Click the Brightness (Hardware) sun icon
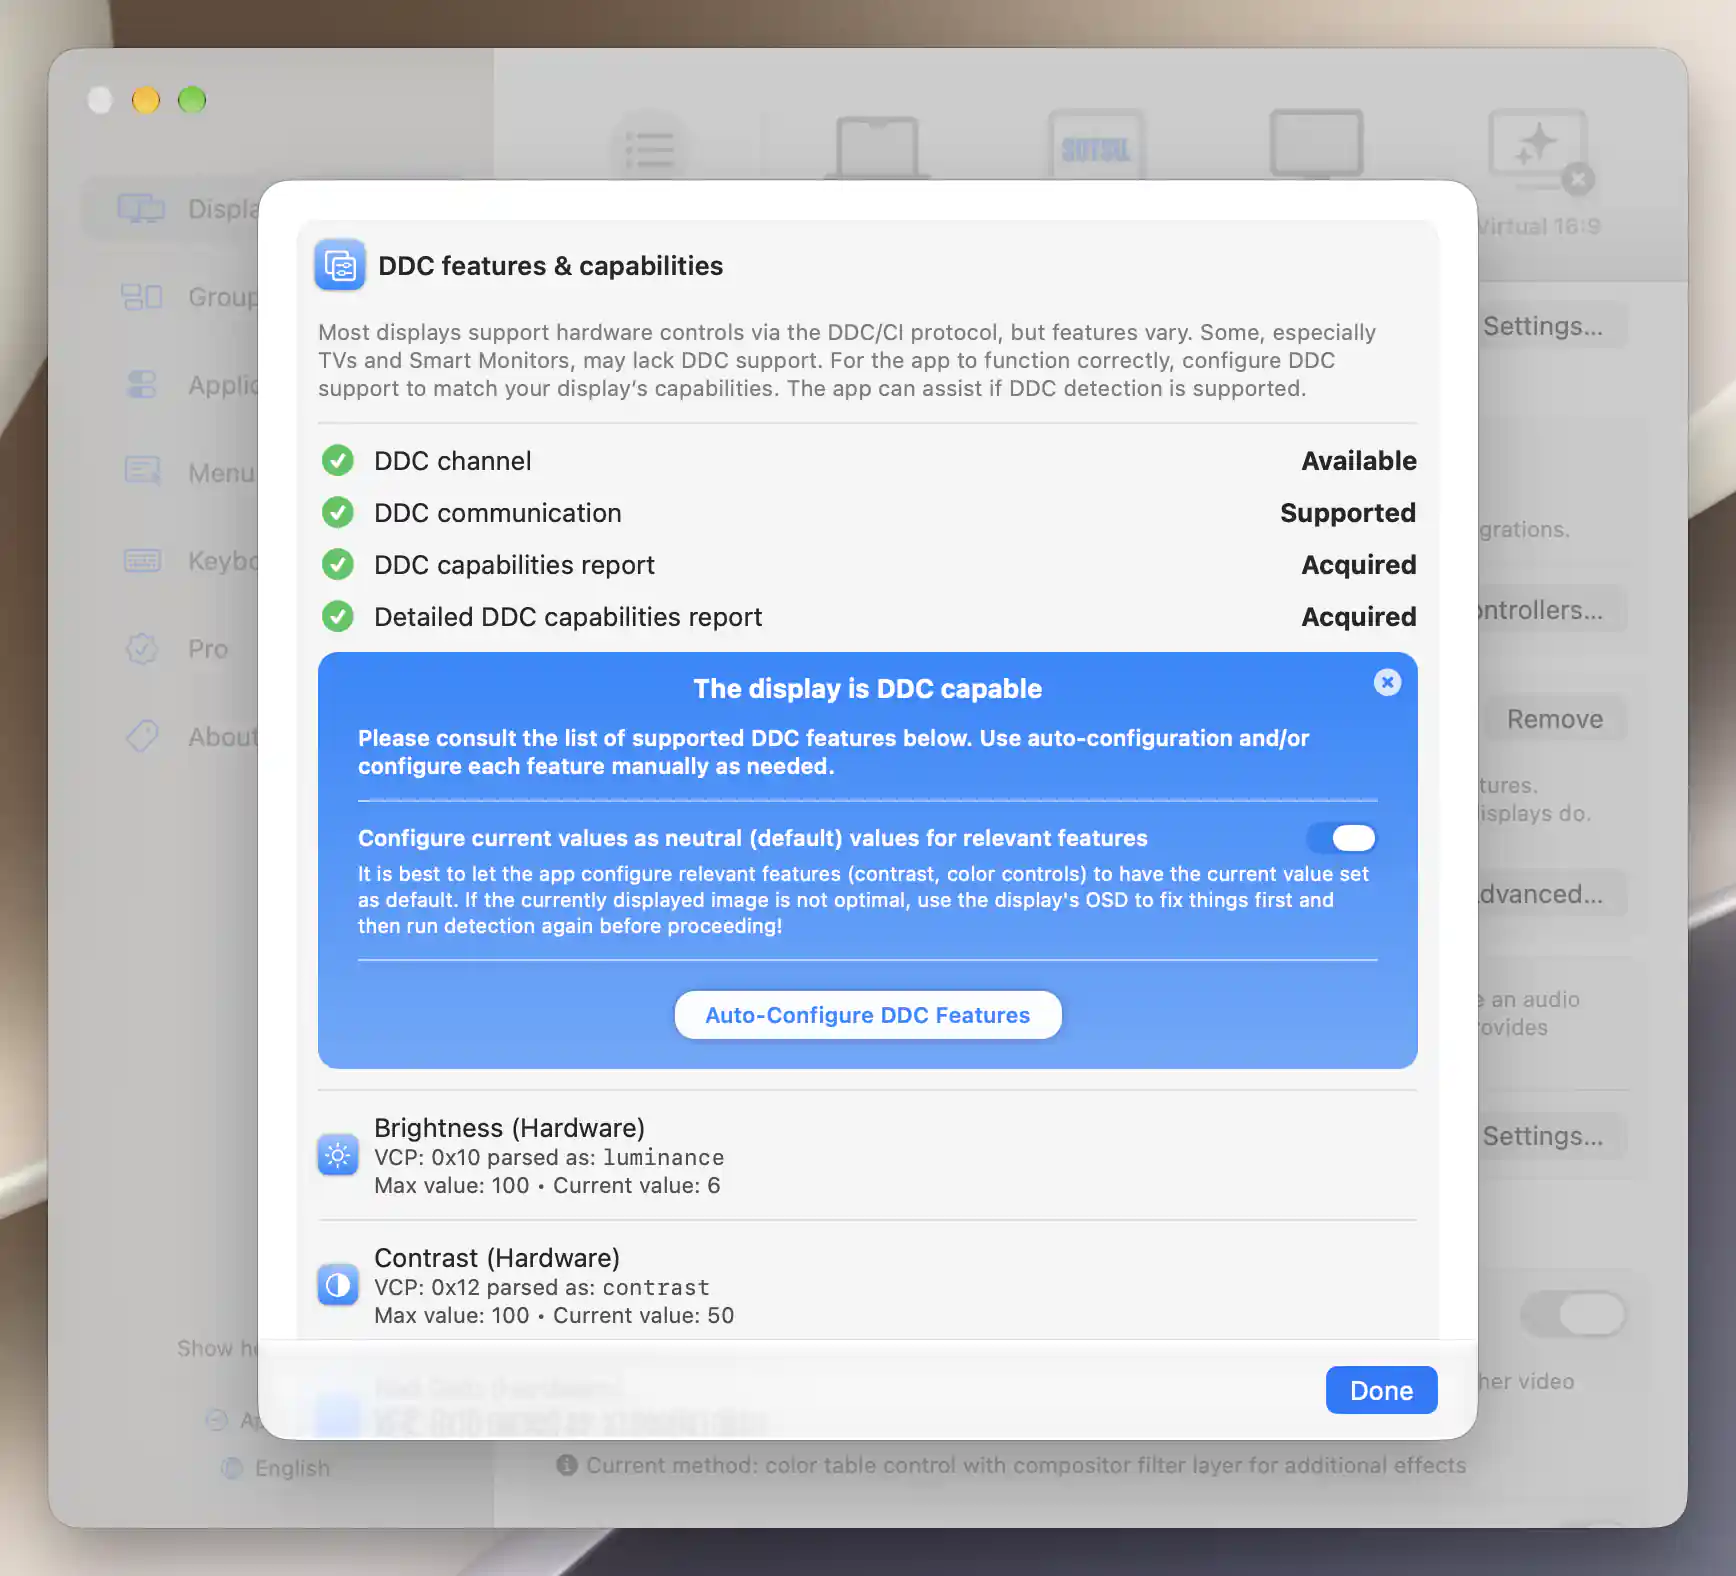This screenshot has width=1736, height=1576. (338, 1156)
